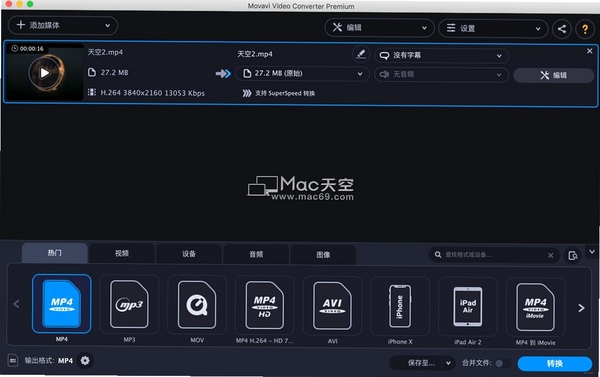Collapse the format panel with chevron

coord(592,252)
